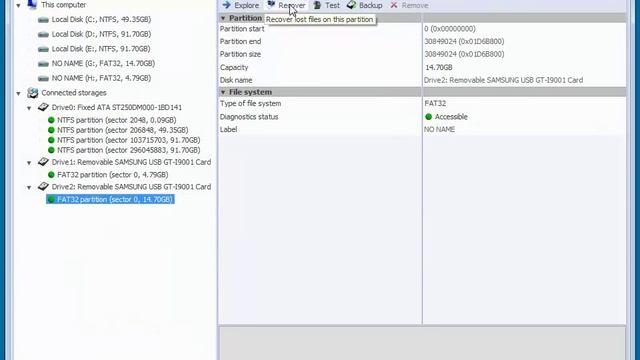
Task: Select NO NAME H: drive icon
Action: (43, 78)
